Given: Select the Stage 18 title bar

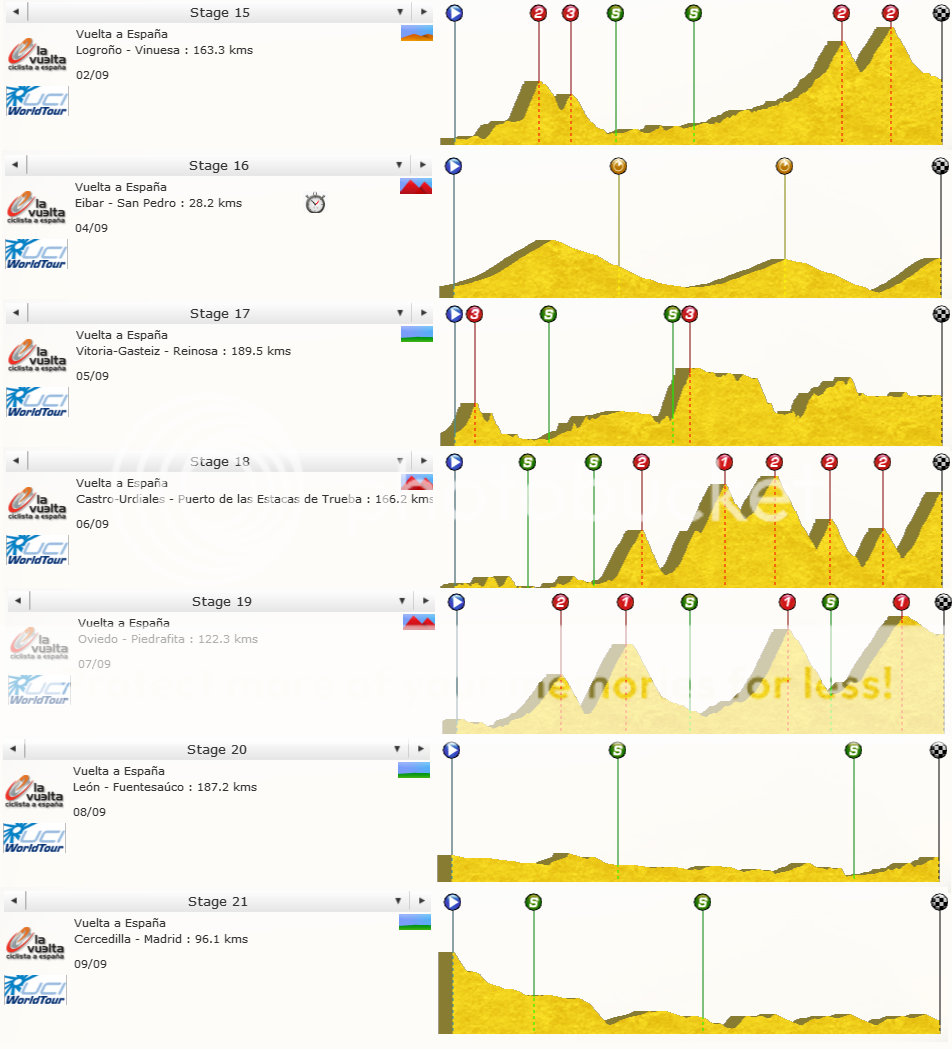Looking at the screenshot, I should [x=220, y=461].
